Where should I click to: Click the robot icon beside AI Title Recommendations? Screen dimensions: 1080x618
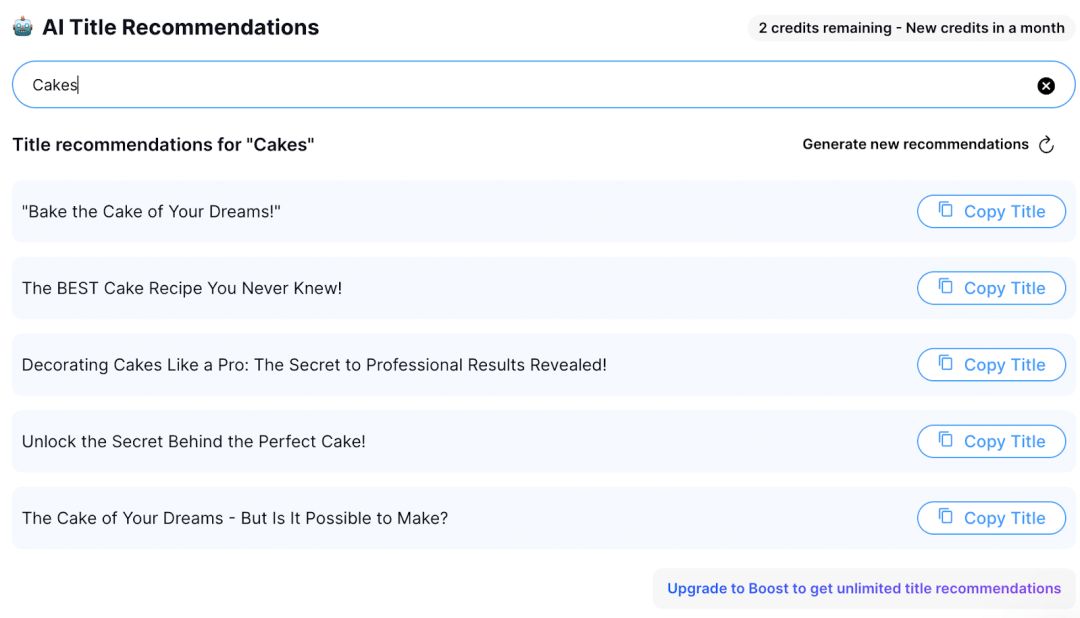click(x=23, y=27)
